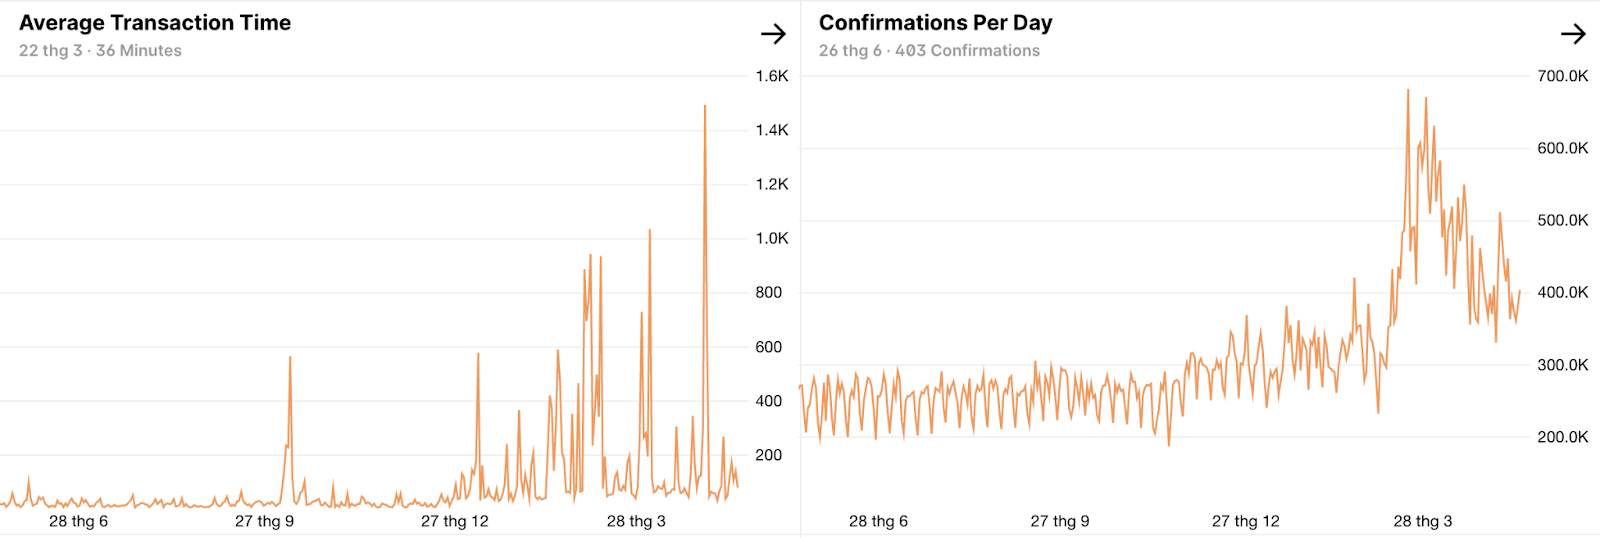1600x538 pixels.
Task: Click 27 thg 12 label on left chart
Action: pos(454,521)
